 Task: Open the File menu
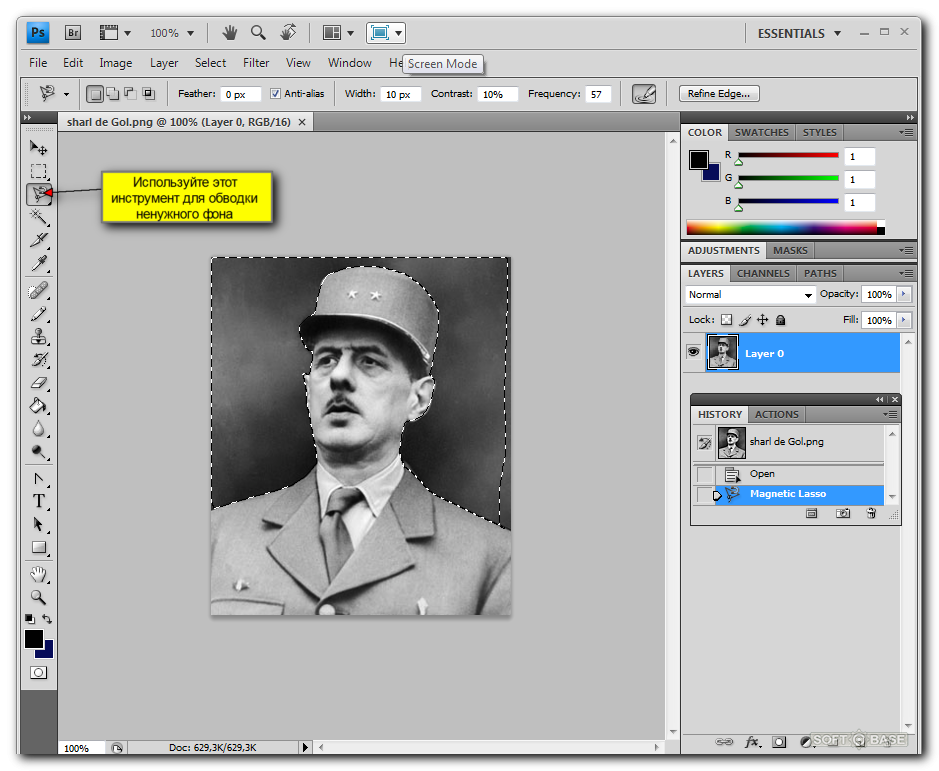tap(38, 63)
